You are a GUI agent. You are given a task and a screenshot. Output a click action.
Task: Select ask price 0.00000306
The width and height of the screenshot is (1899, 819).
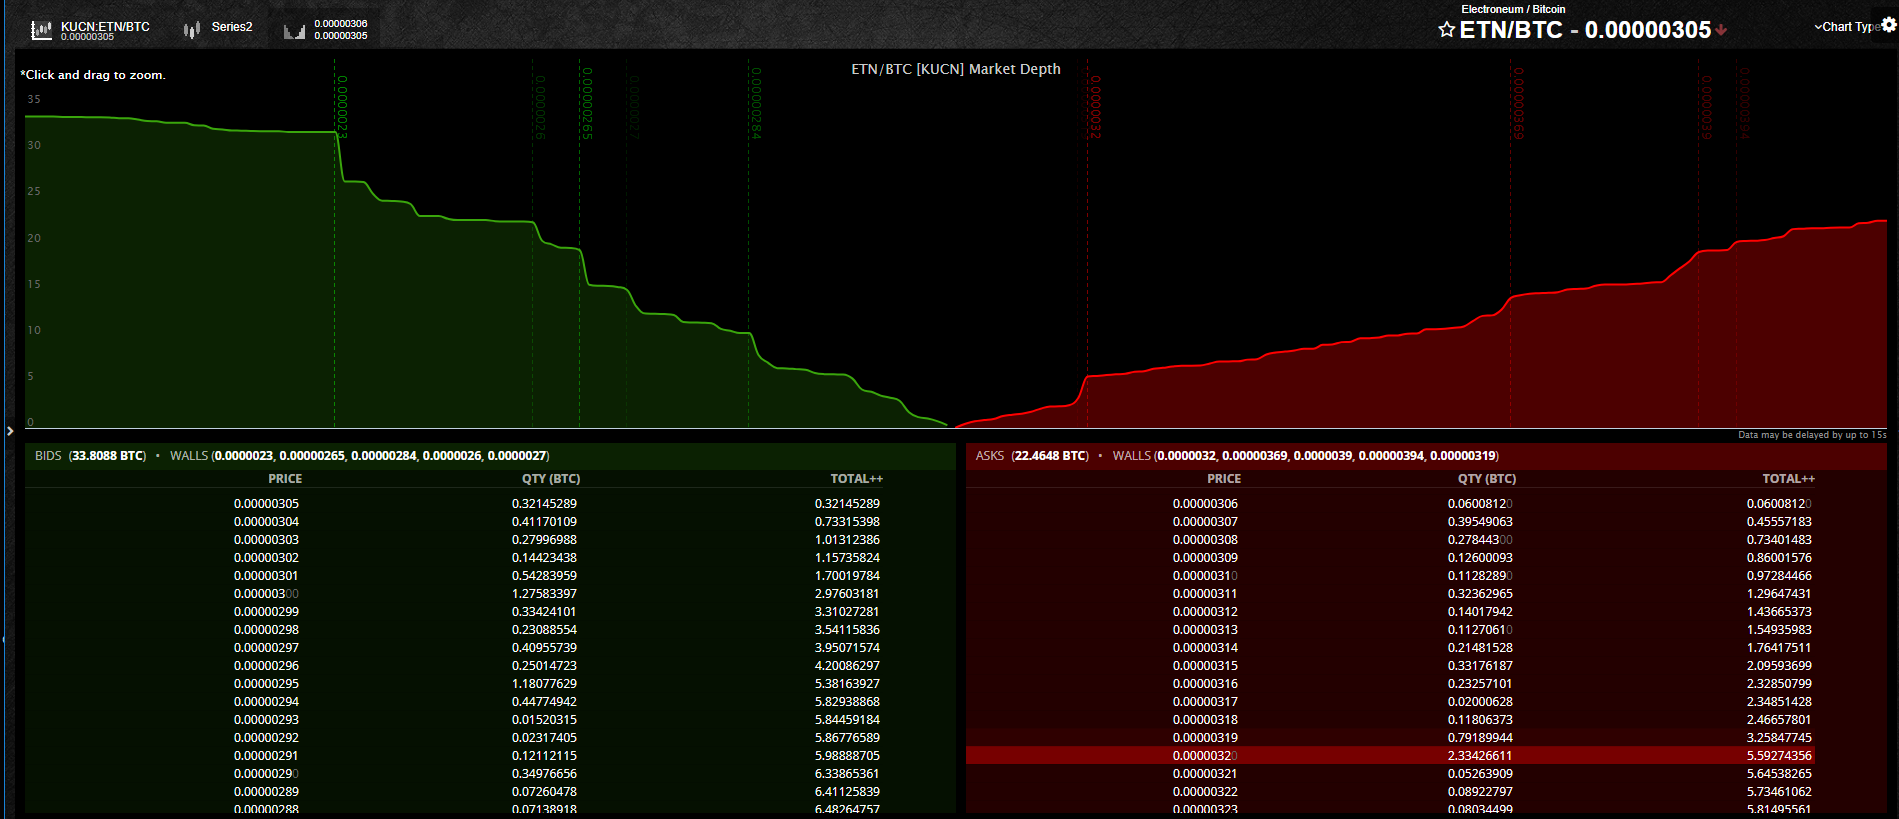(1205, 504)
